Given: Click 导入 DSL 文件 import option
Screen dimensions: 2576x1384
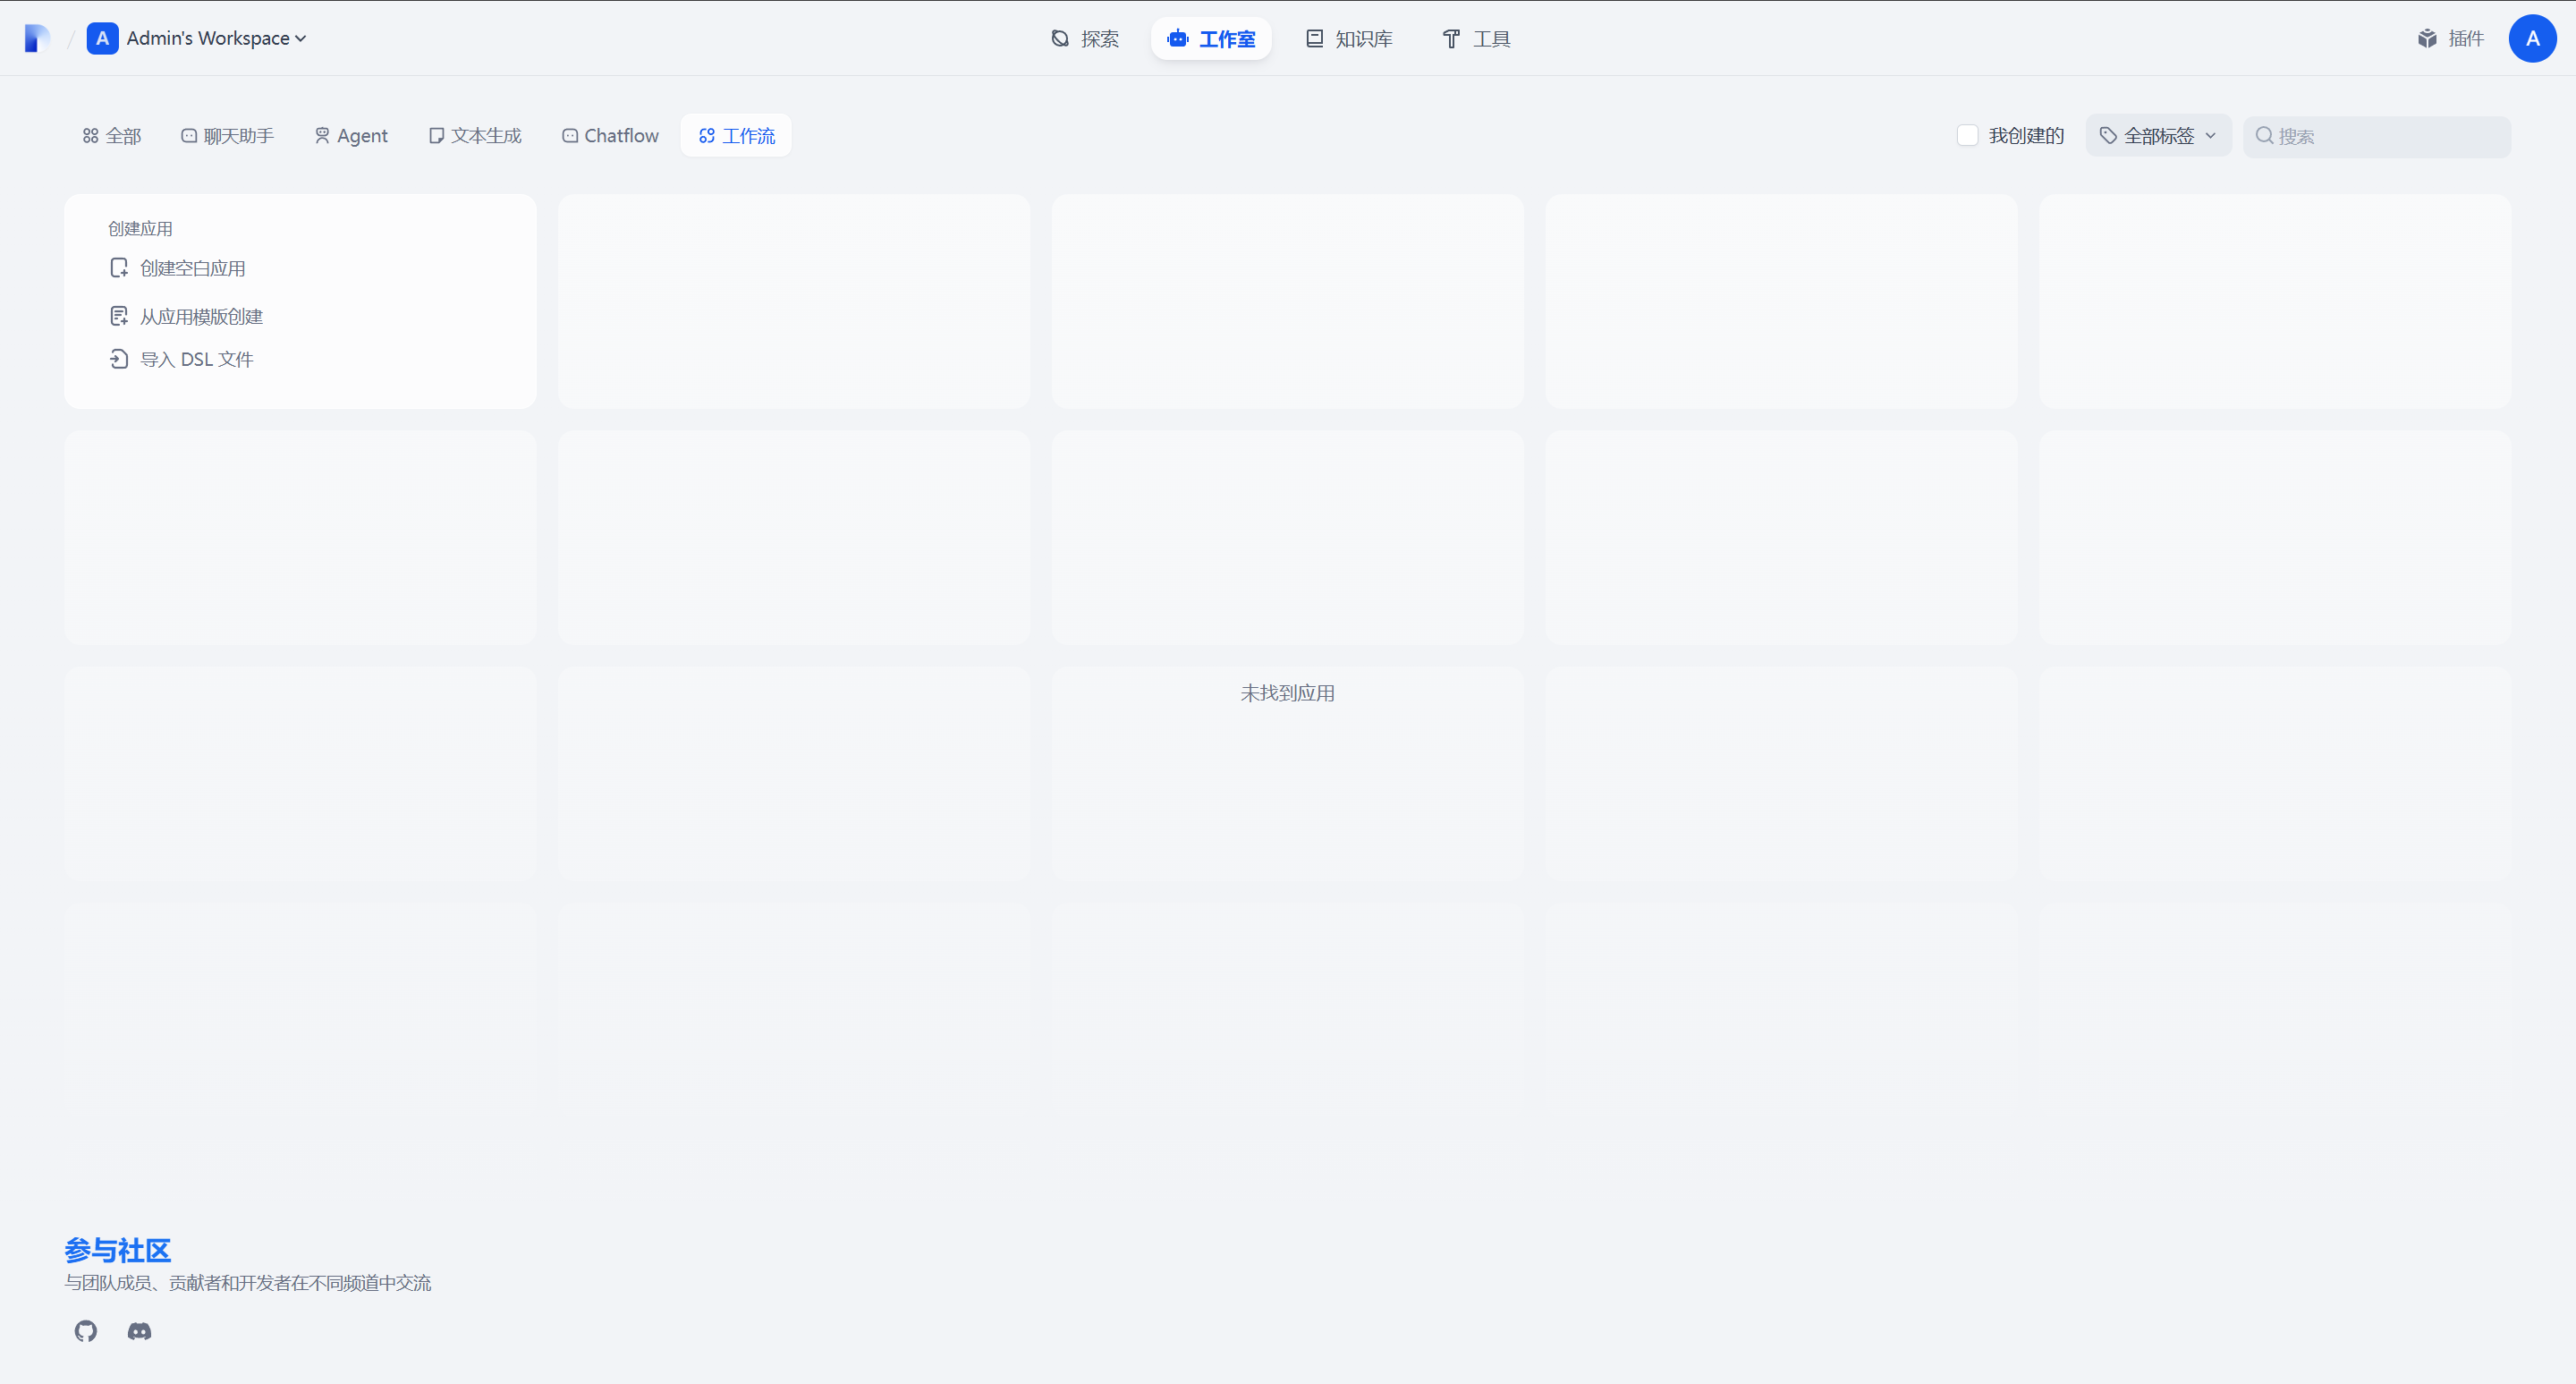Looking at the screenshot, I should pos(181,359).
